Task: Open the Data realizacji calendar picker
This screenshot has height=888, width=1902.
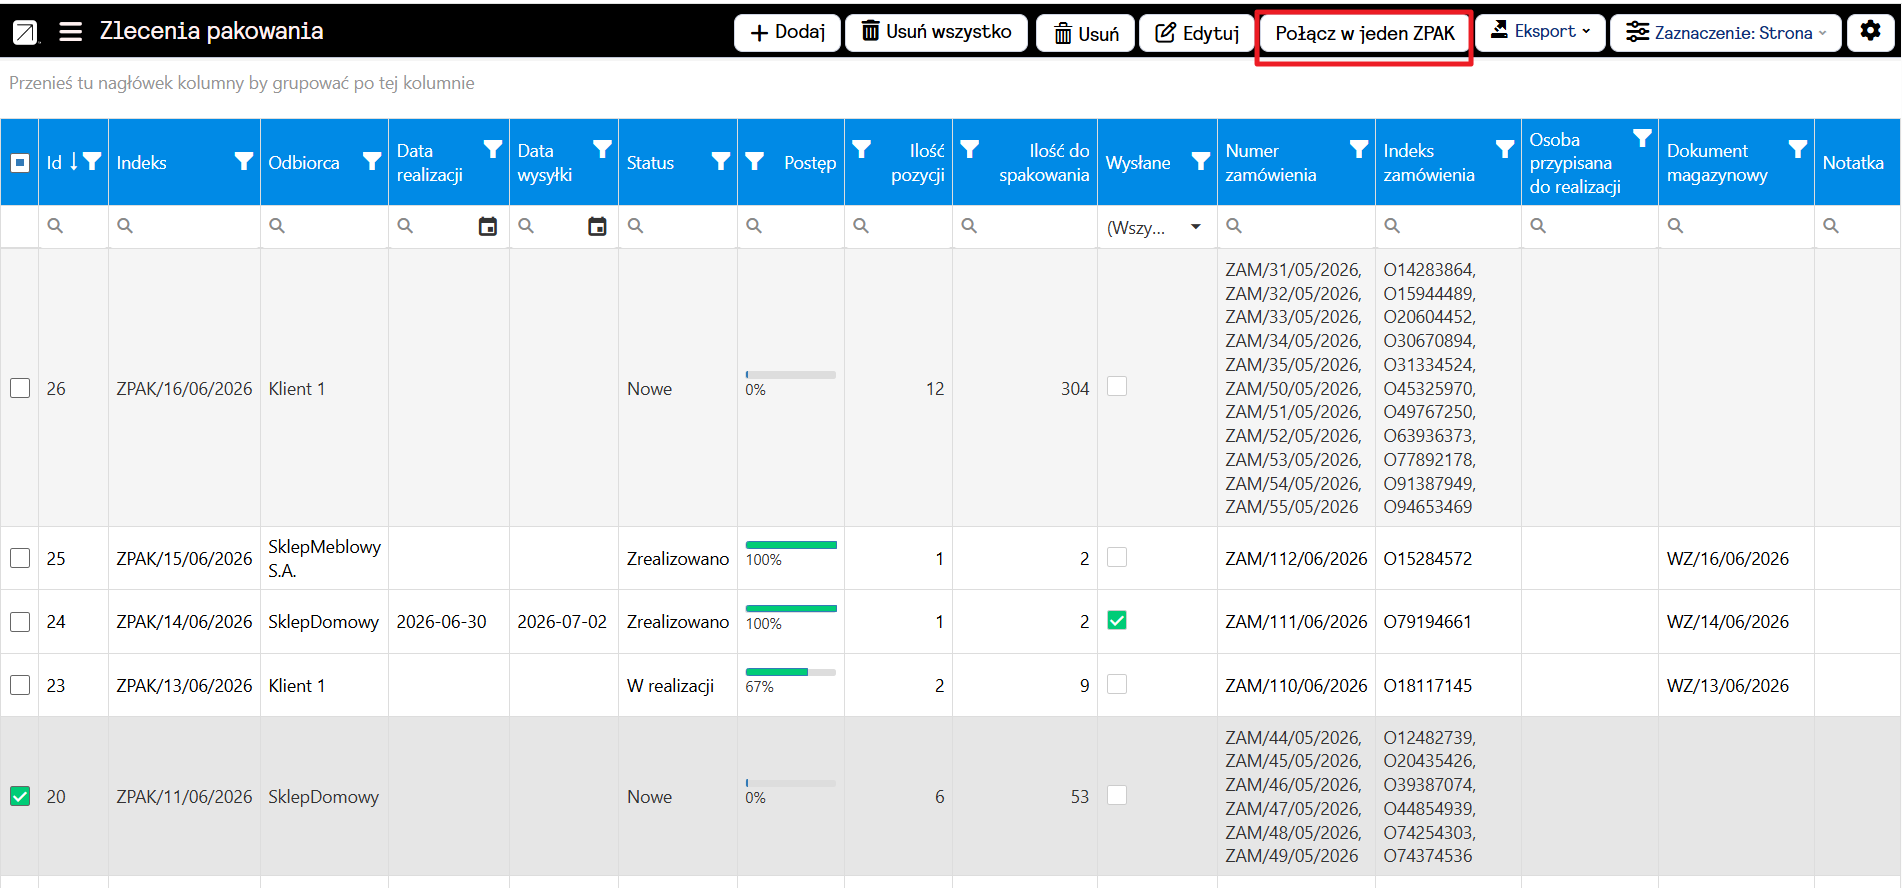Action: (x=488, y=227)
